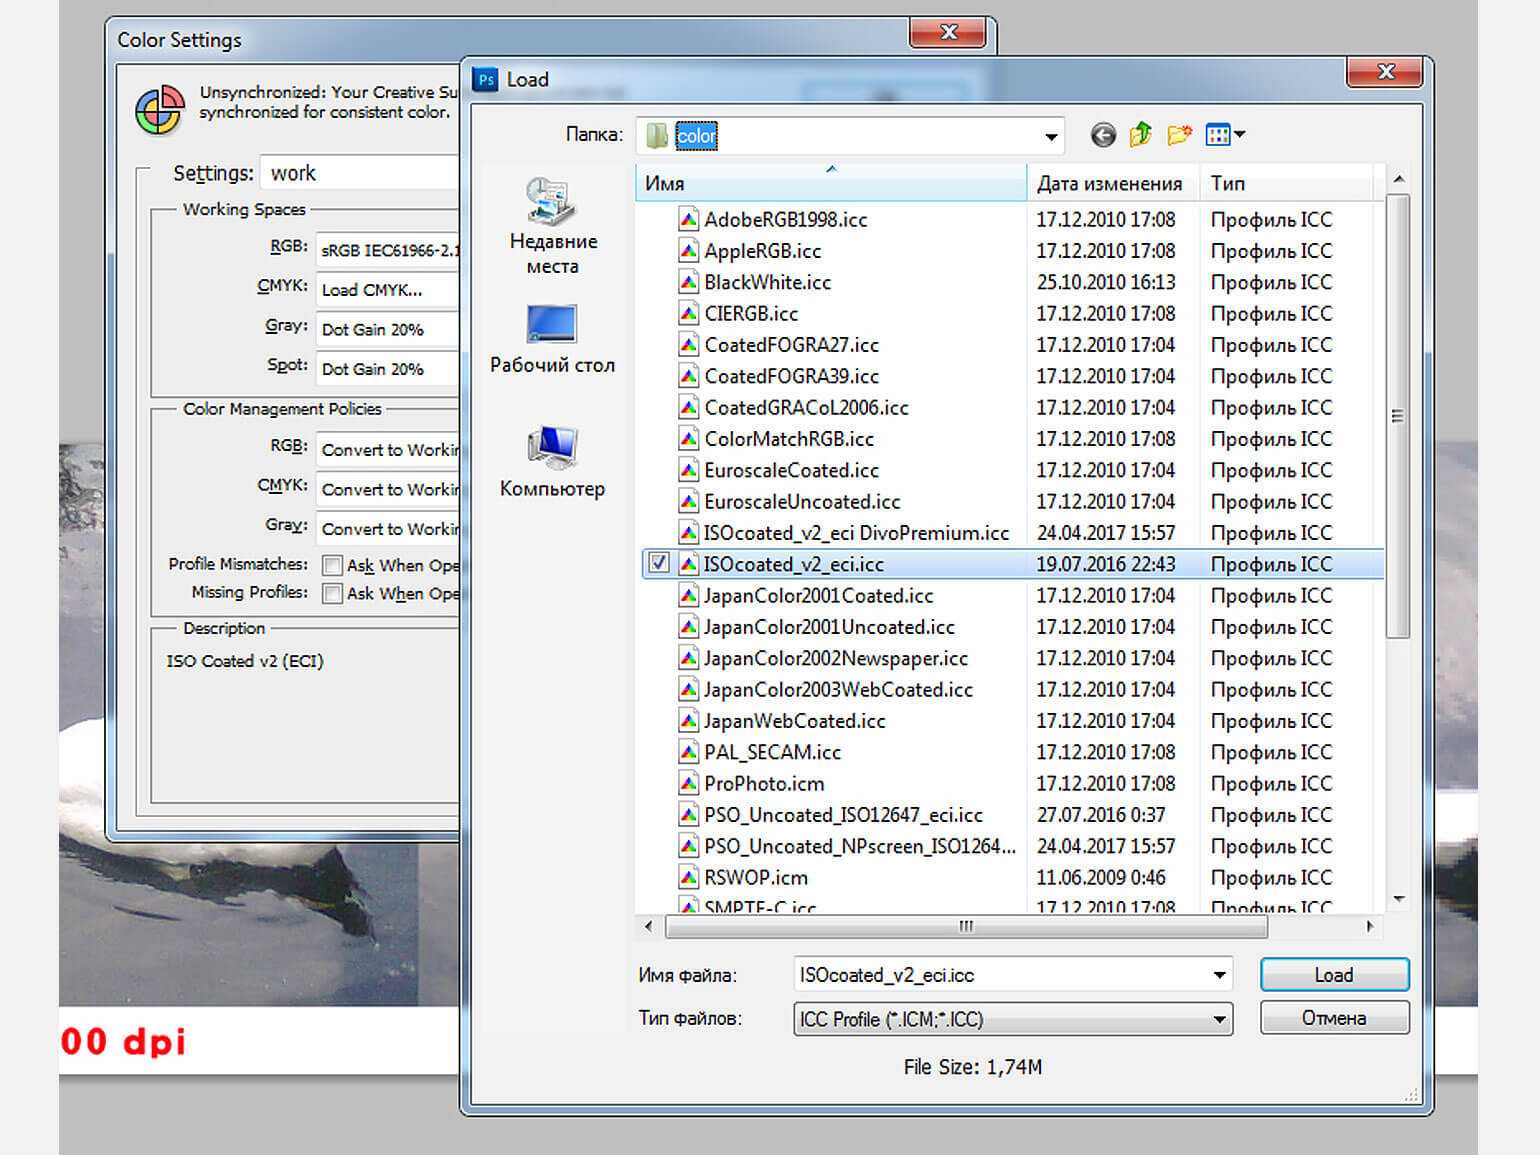Click the Back navigation arrow icon

(x=1102, y=135)
